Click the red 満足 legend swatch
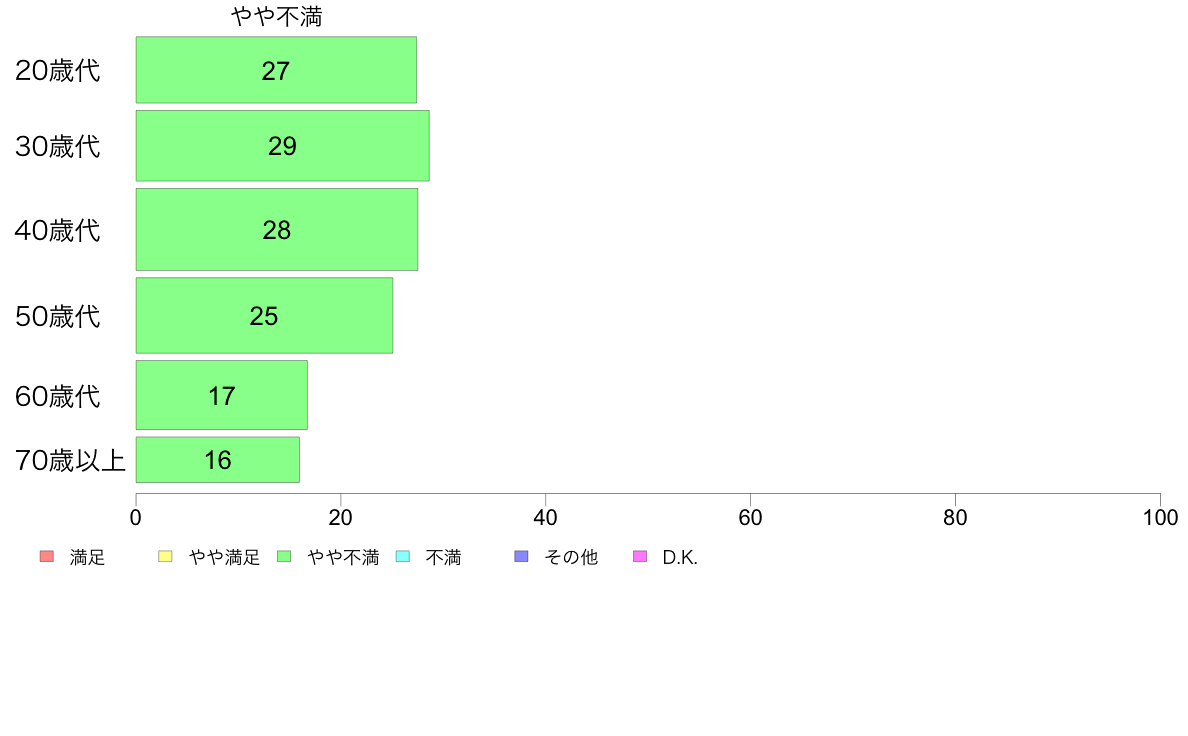The width and height of the screenshot is (1188, 736). click(x=47, y=556)
